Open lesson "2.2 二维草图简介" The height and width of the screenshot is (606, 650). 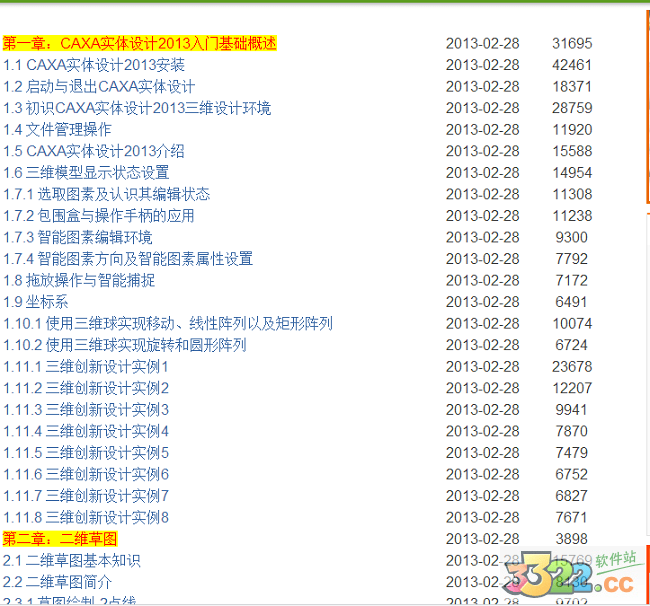point(57,582)
